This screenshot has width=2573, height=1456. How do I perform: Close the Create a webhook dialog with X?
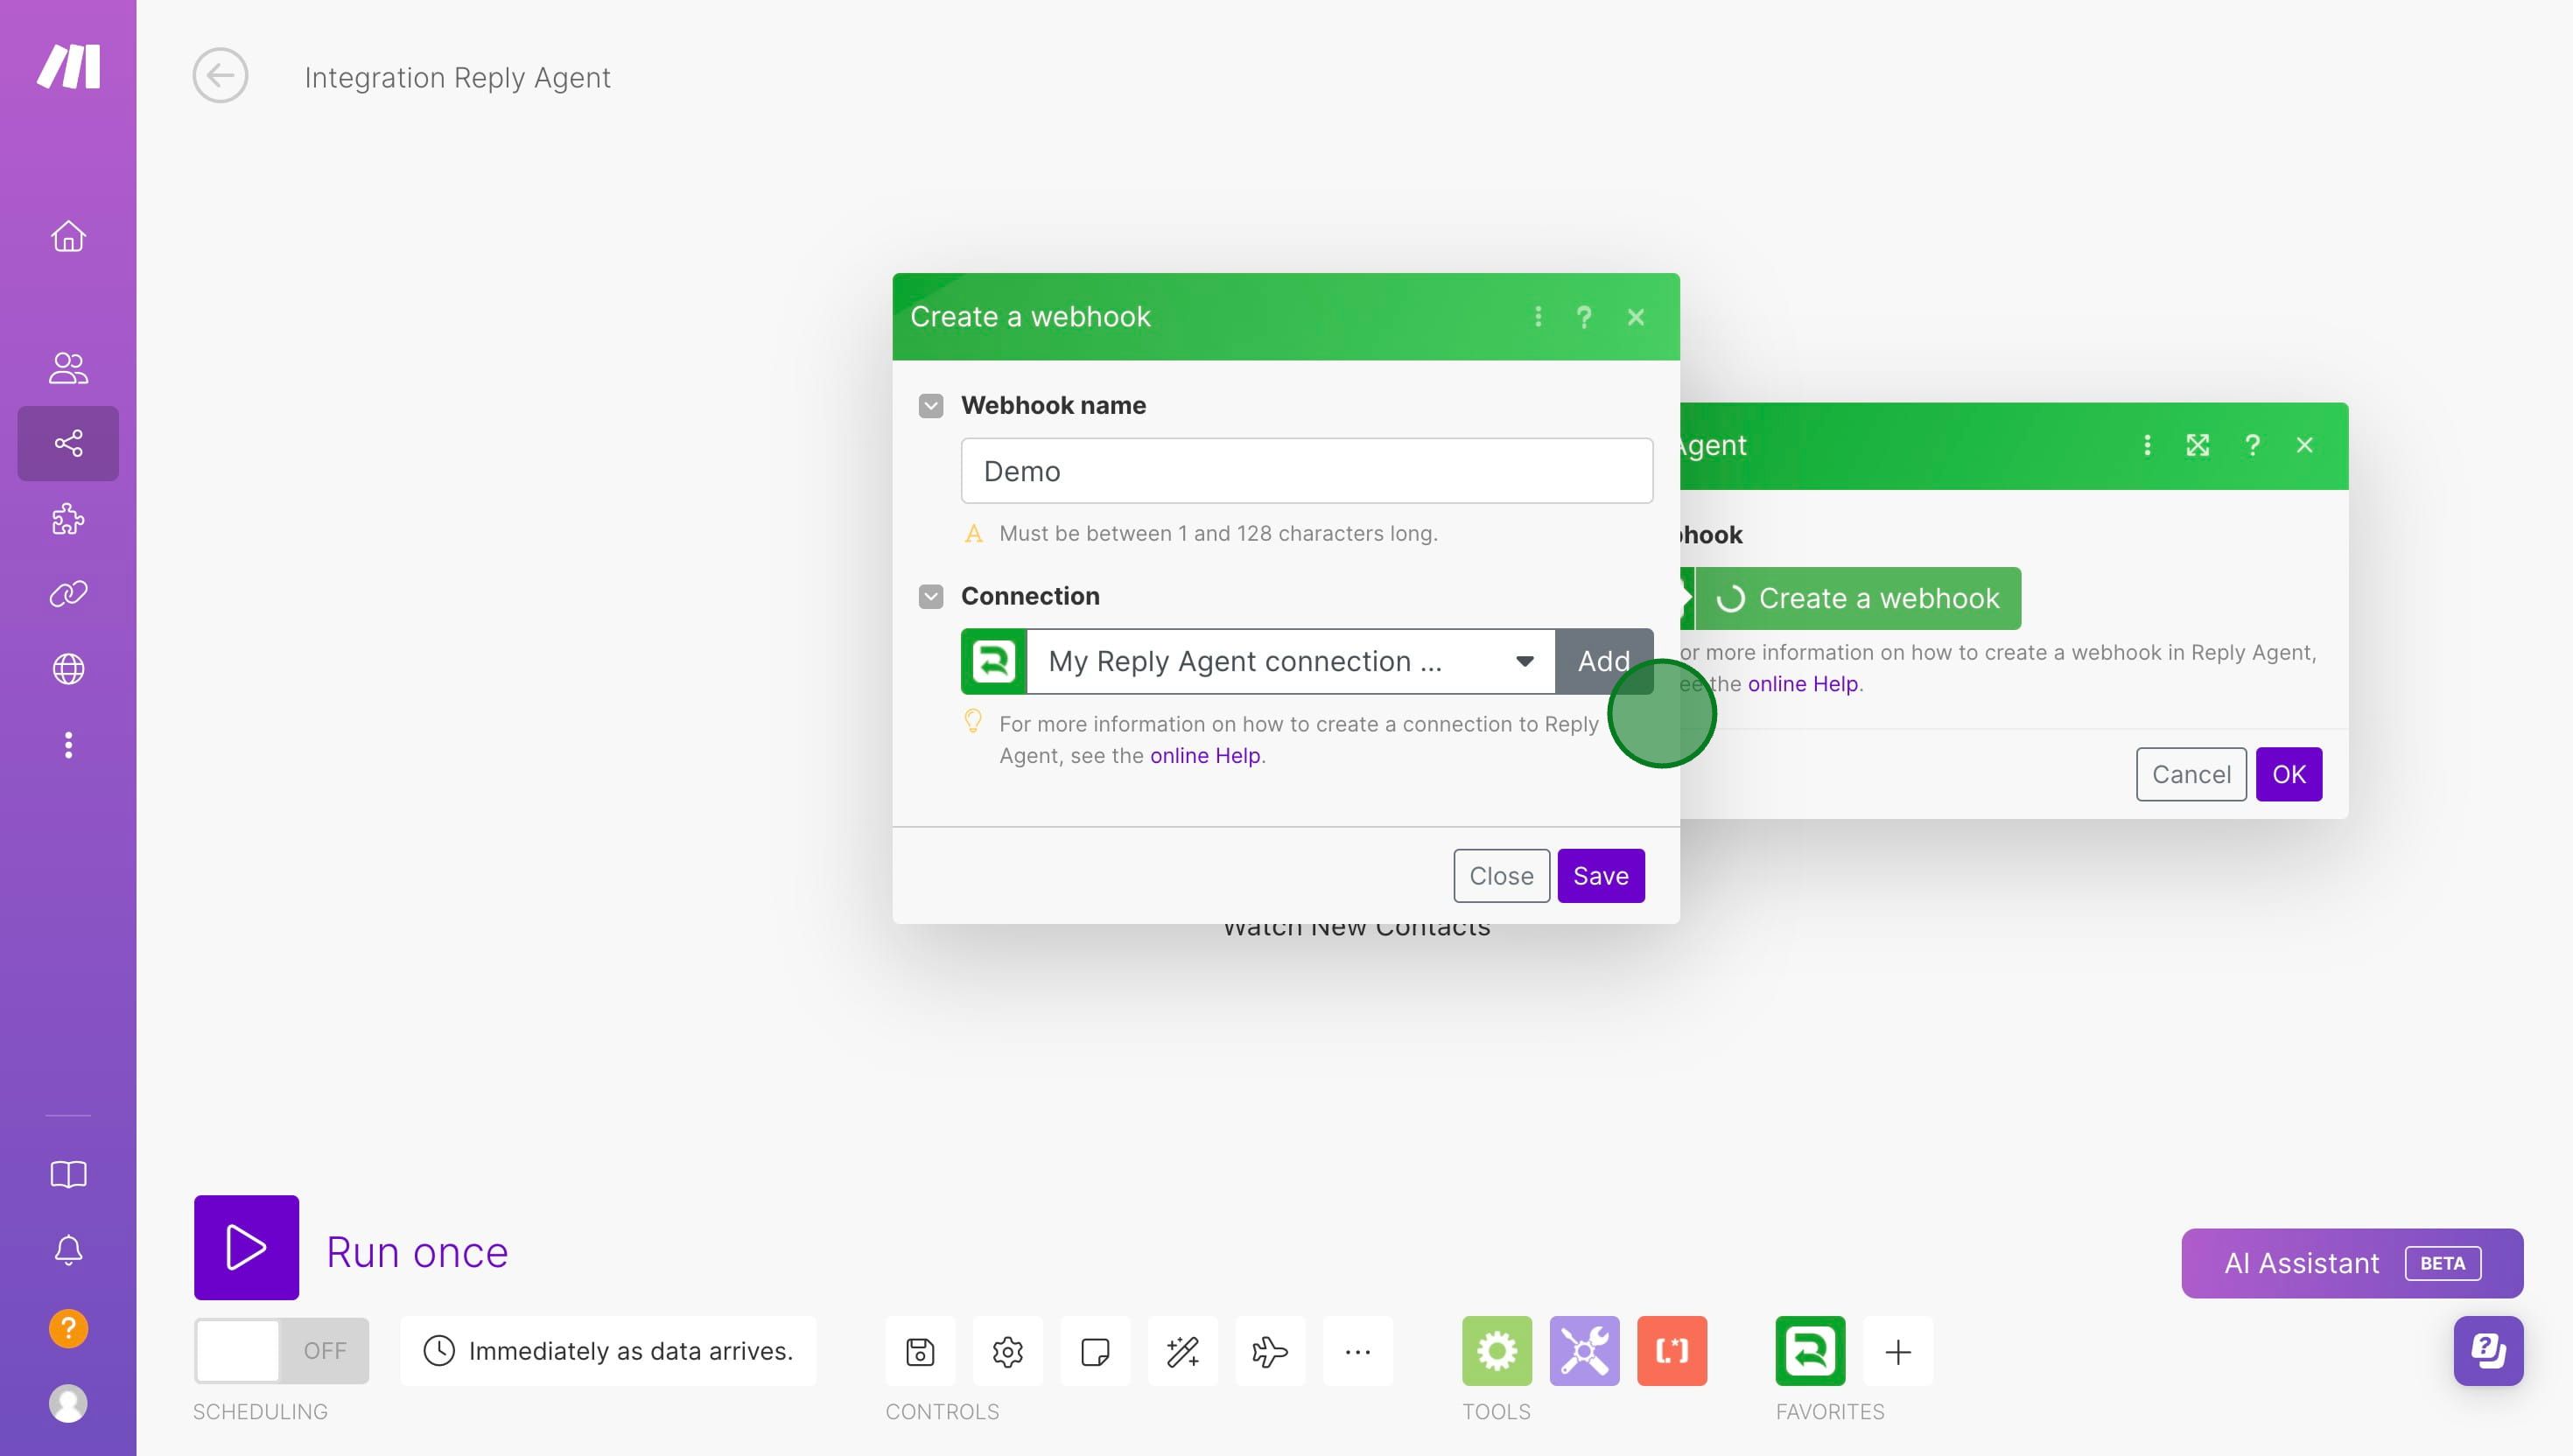point(1636,317)
